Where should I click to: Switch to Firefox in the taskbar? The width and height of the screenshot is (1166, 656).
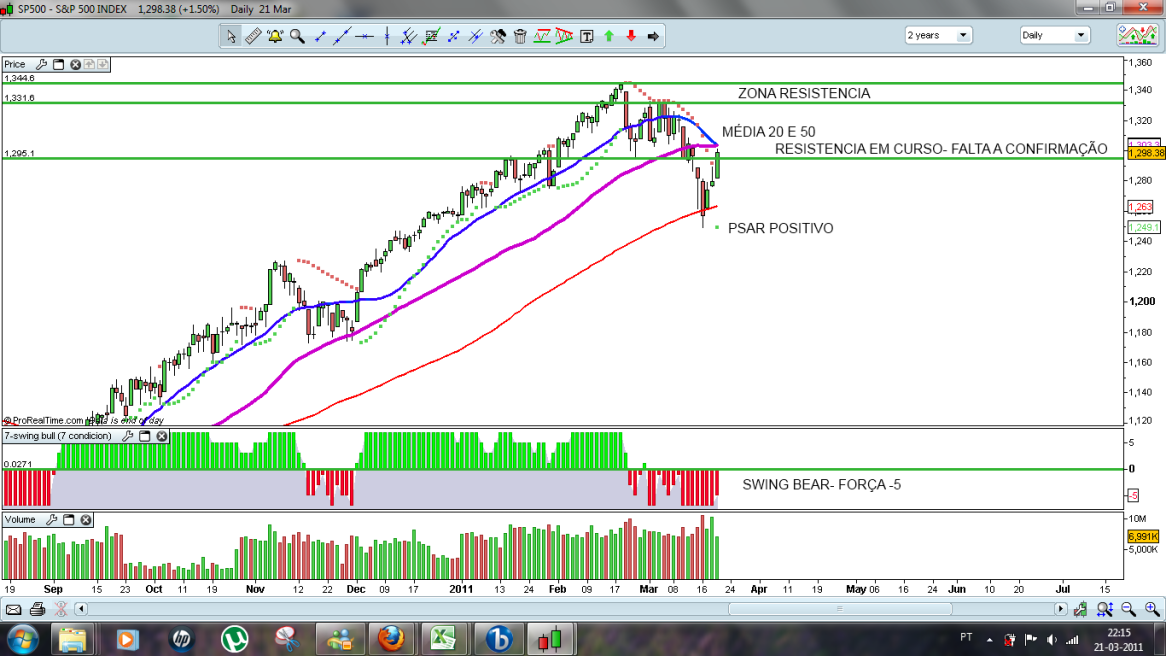[390, 639]
